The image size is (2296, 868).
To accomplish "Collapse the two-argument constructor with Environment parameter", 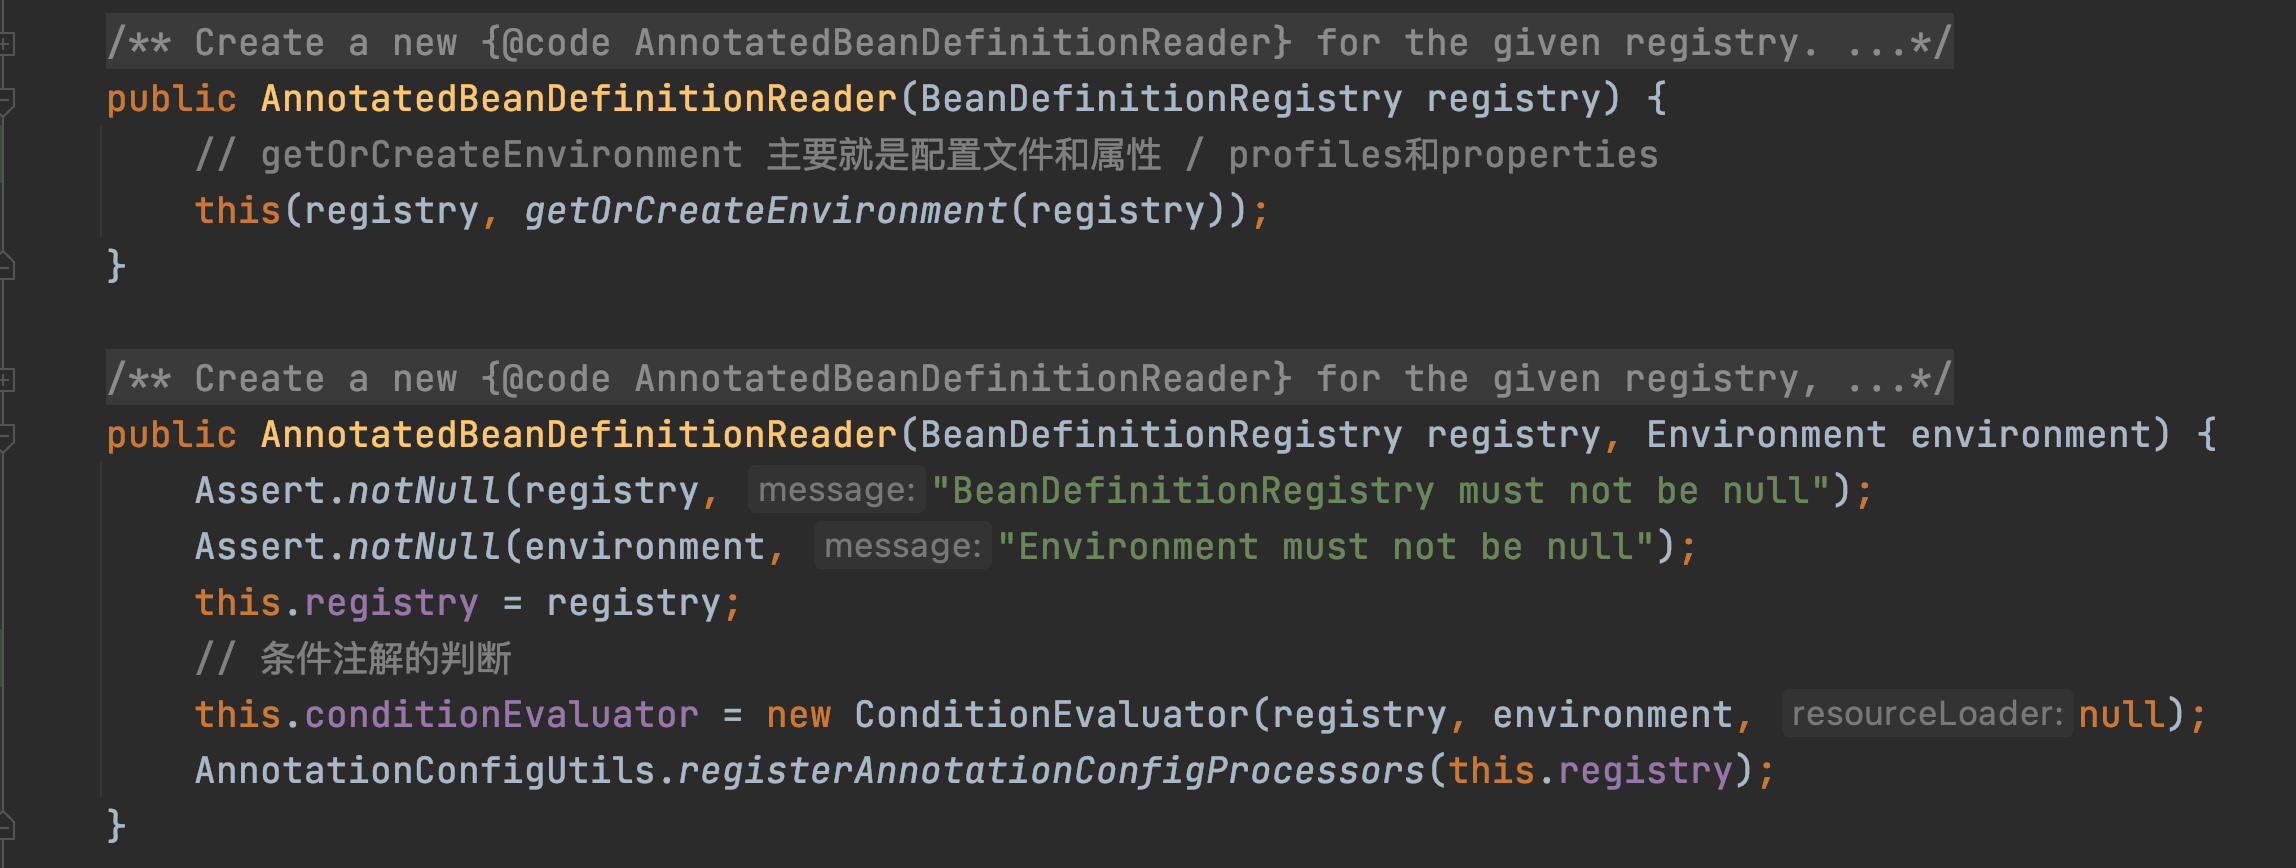I will click(6, 435).
